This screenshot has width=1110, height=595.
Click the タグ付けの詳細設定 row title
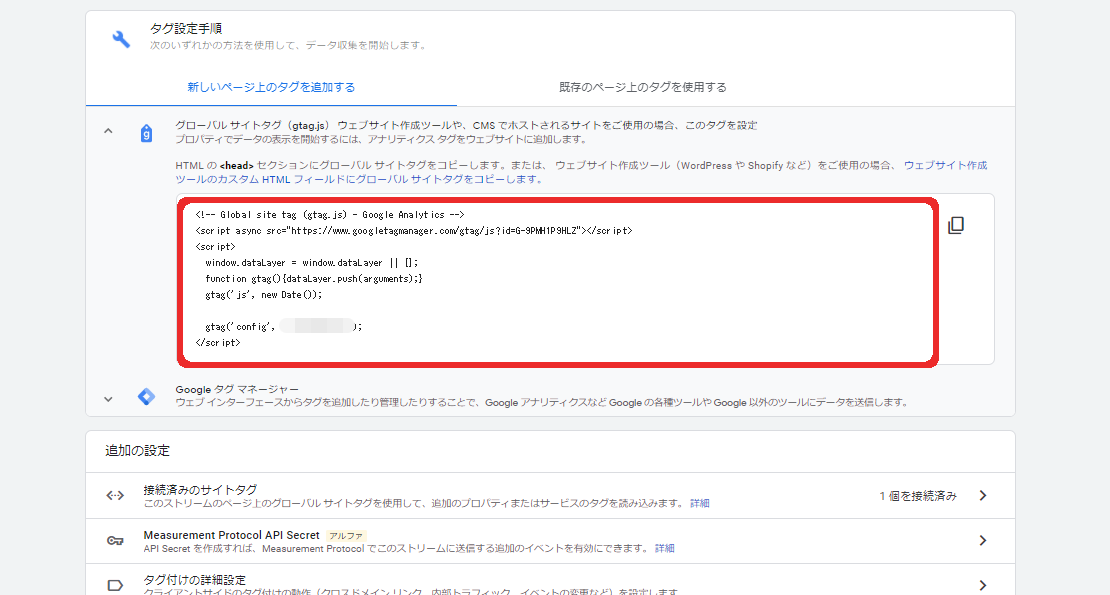point(195,579)
